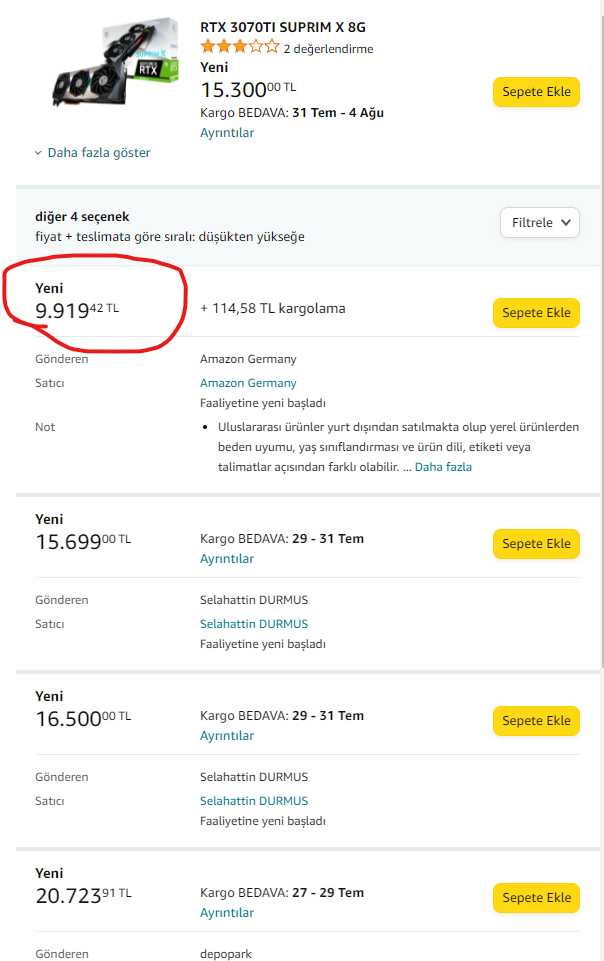
Task: Open Ayrıntılar for the 15.699 TL offer
Action: coord(227,559)
